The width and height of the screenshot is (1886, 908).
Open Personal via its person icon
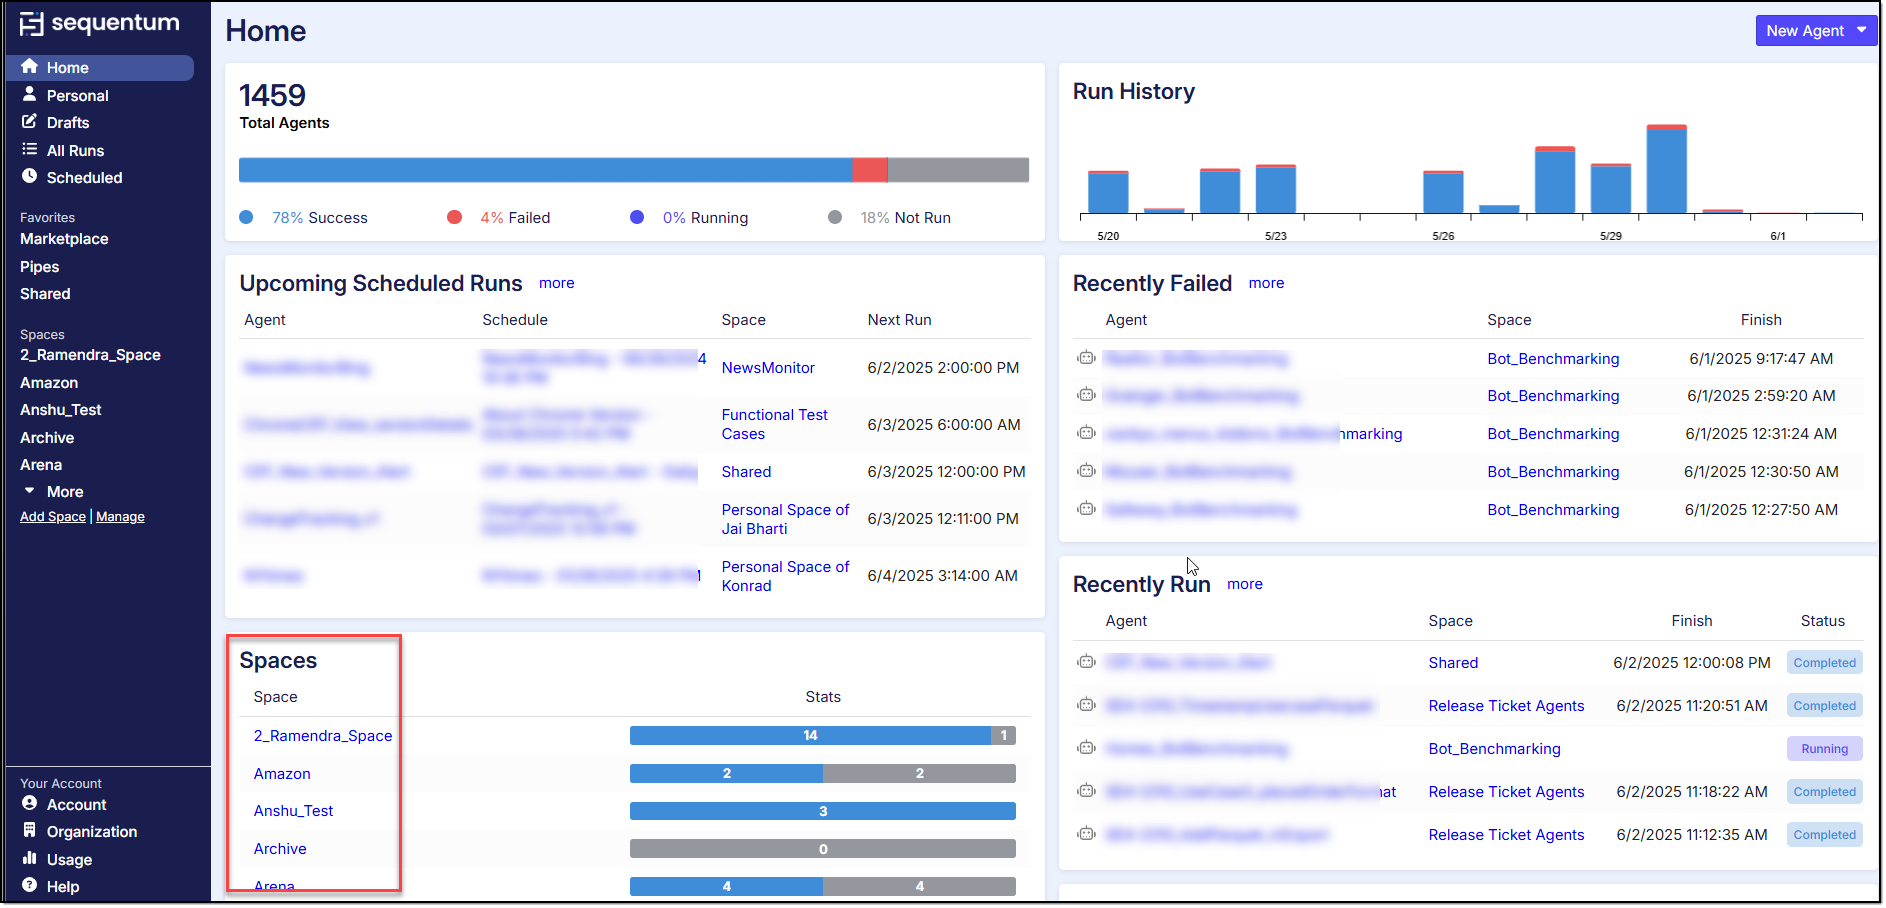[x=30, y=95]
